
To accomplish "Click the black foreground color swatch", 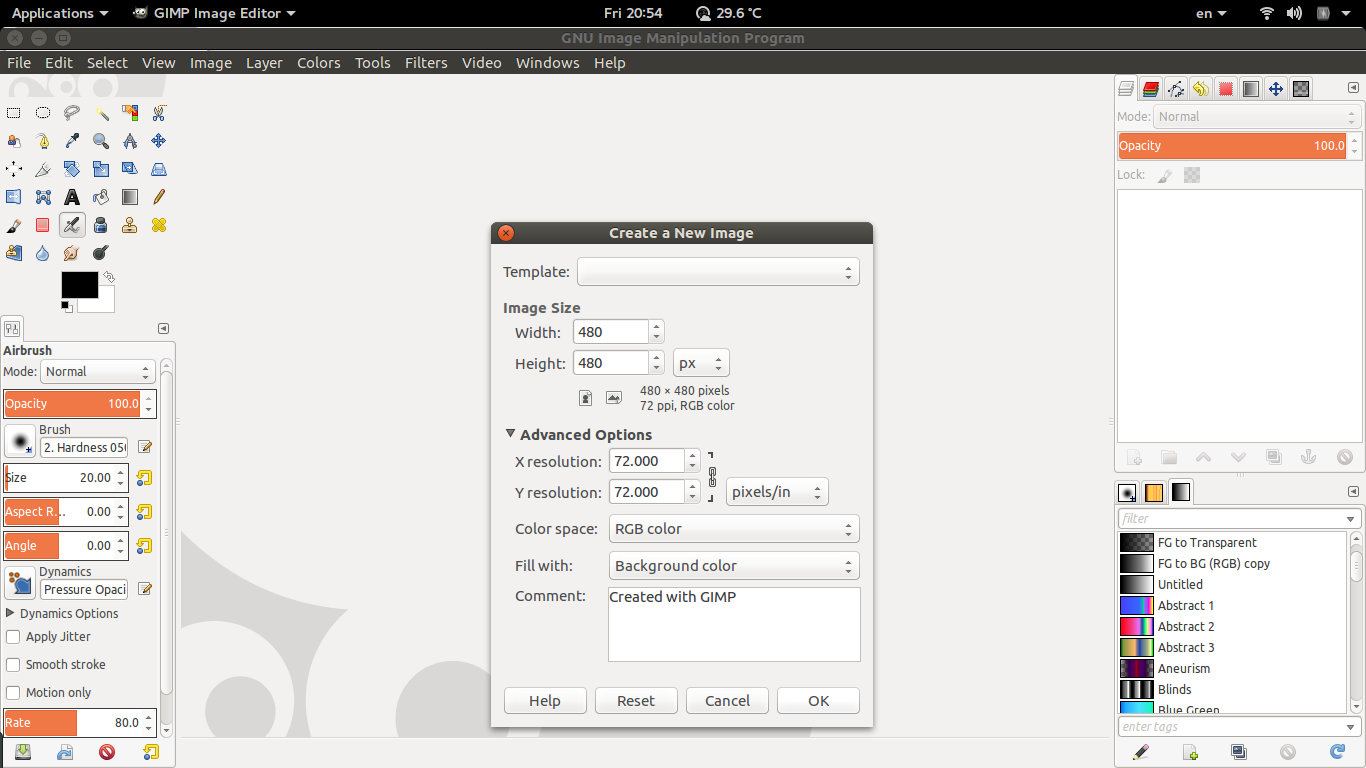I will coord(79,284).
